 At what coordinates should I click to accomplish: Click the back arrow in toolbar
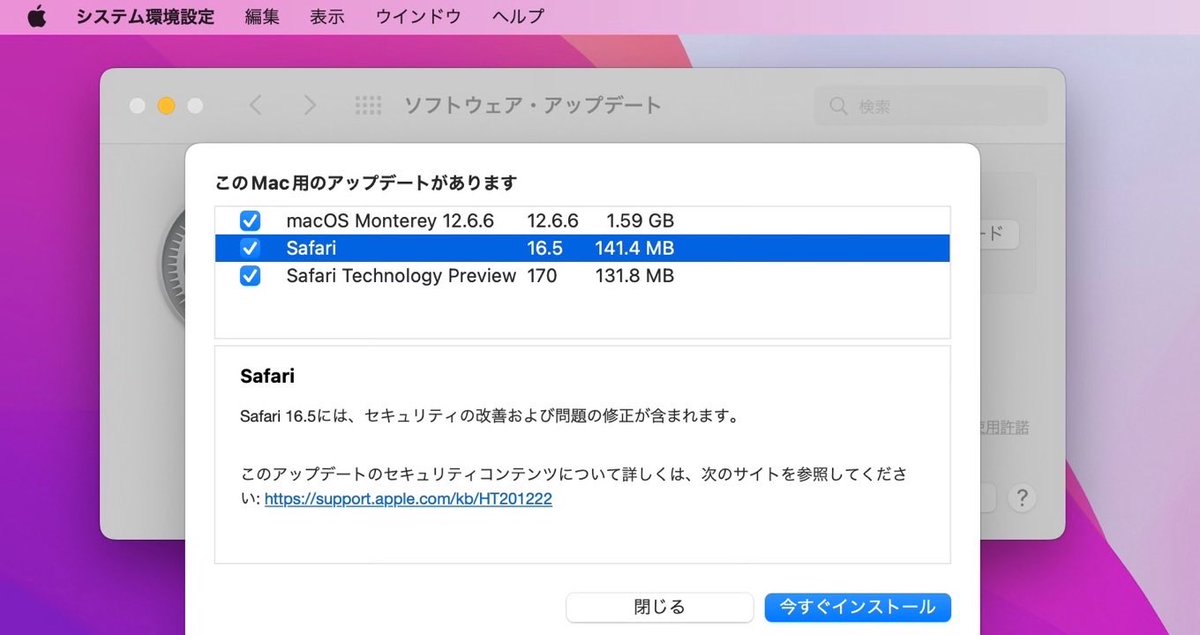[x=256, y=105]
